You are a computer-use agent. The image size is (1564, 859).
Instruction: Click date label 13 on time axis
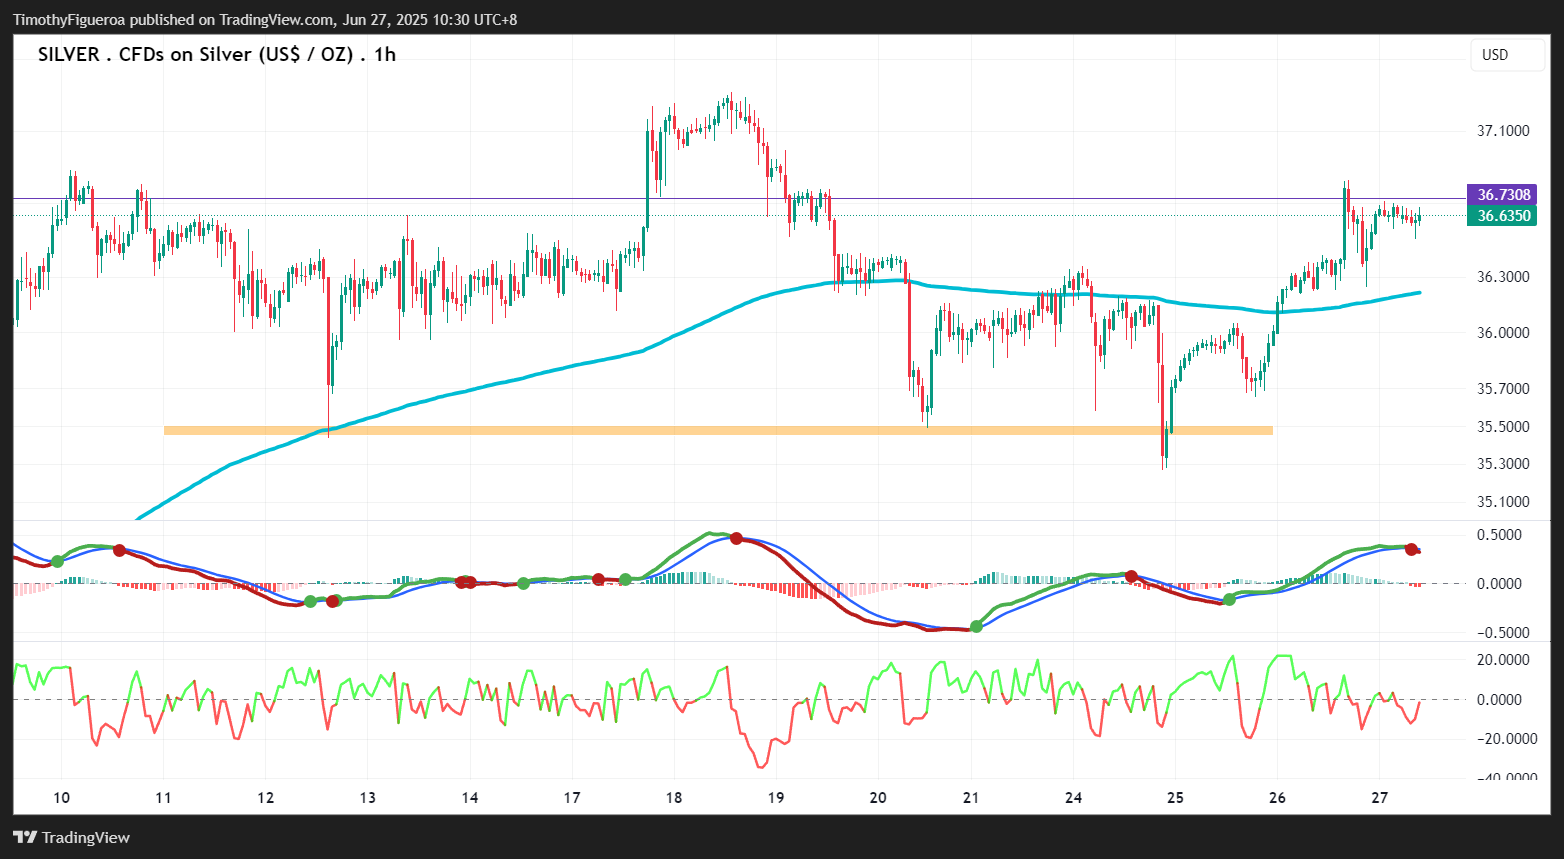point(368,798)
